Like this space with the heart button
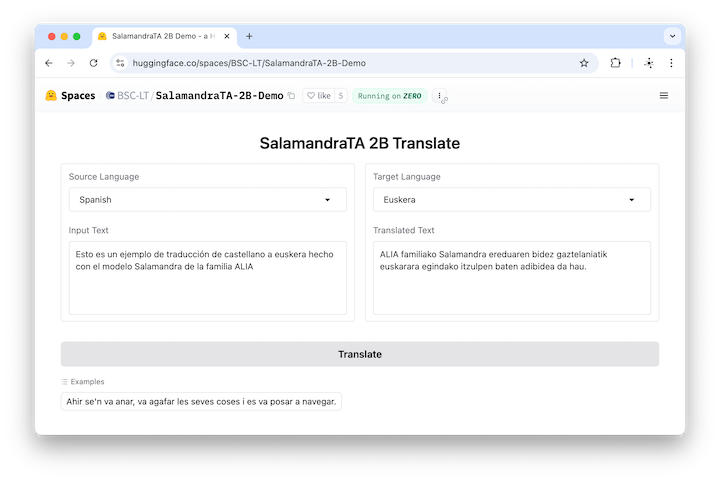This screenshot has width=720, height=481. [x=319, y=95]
